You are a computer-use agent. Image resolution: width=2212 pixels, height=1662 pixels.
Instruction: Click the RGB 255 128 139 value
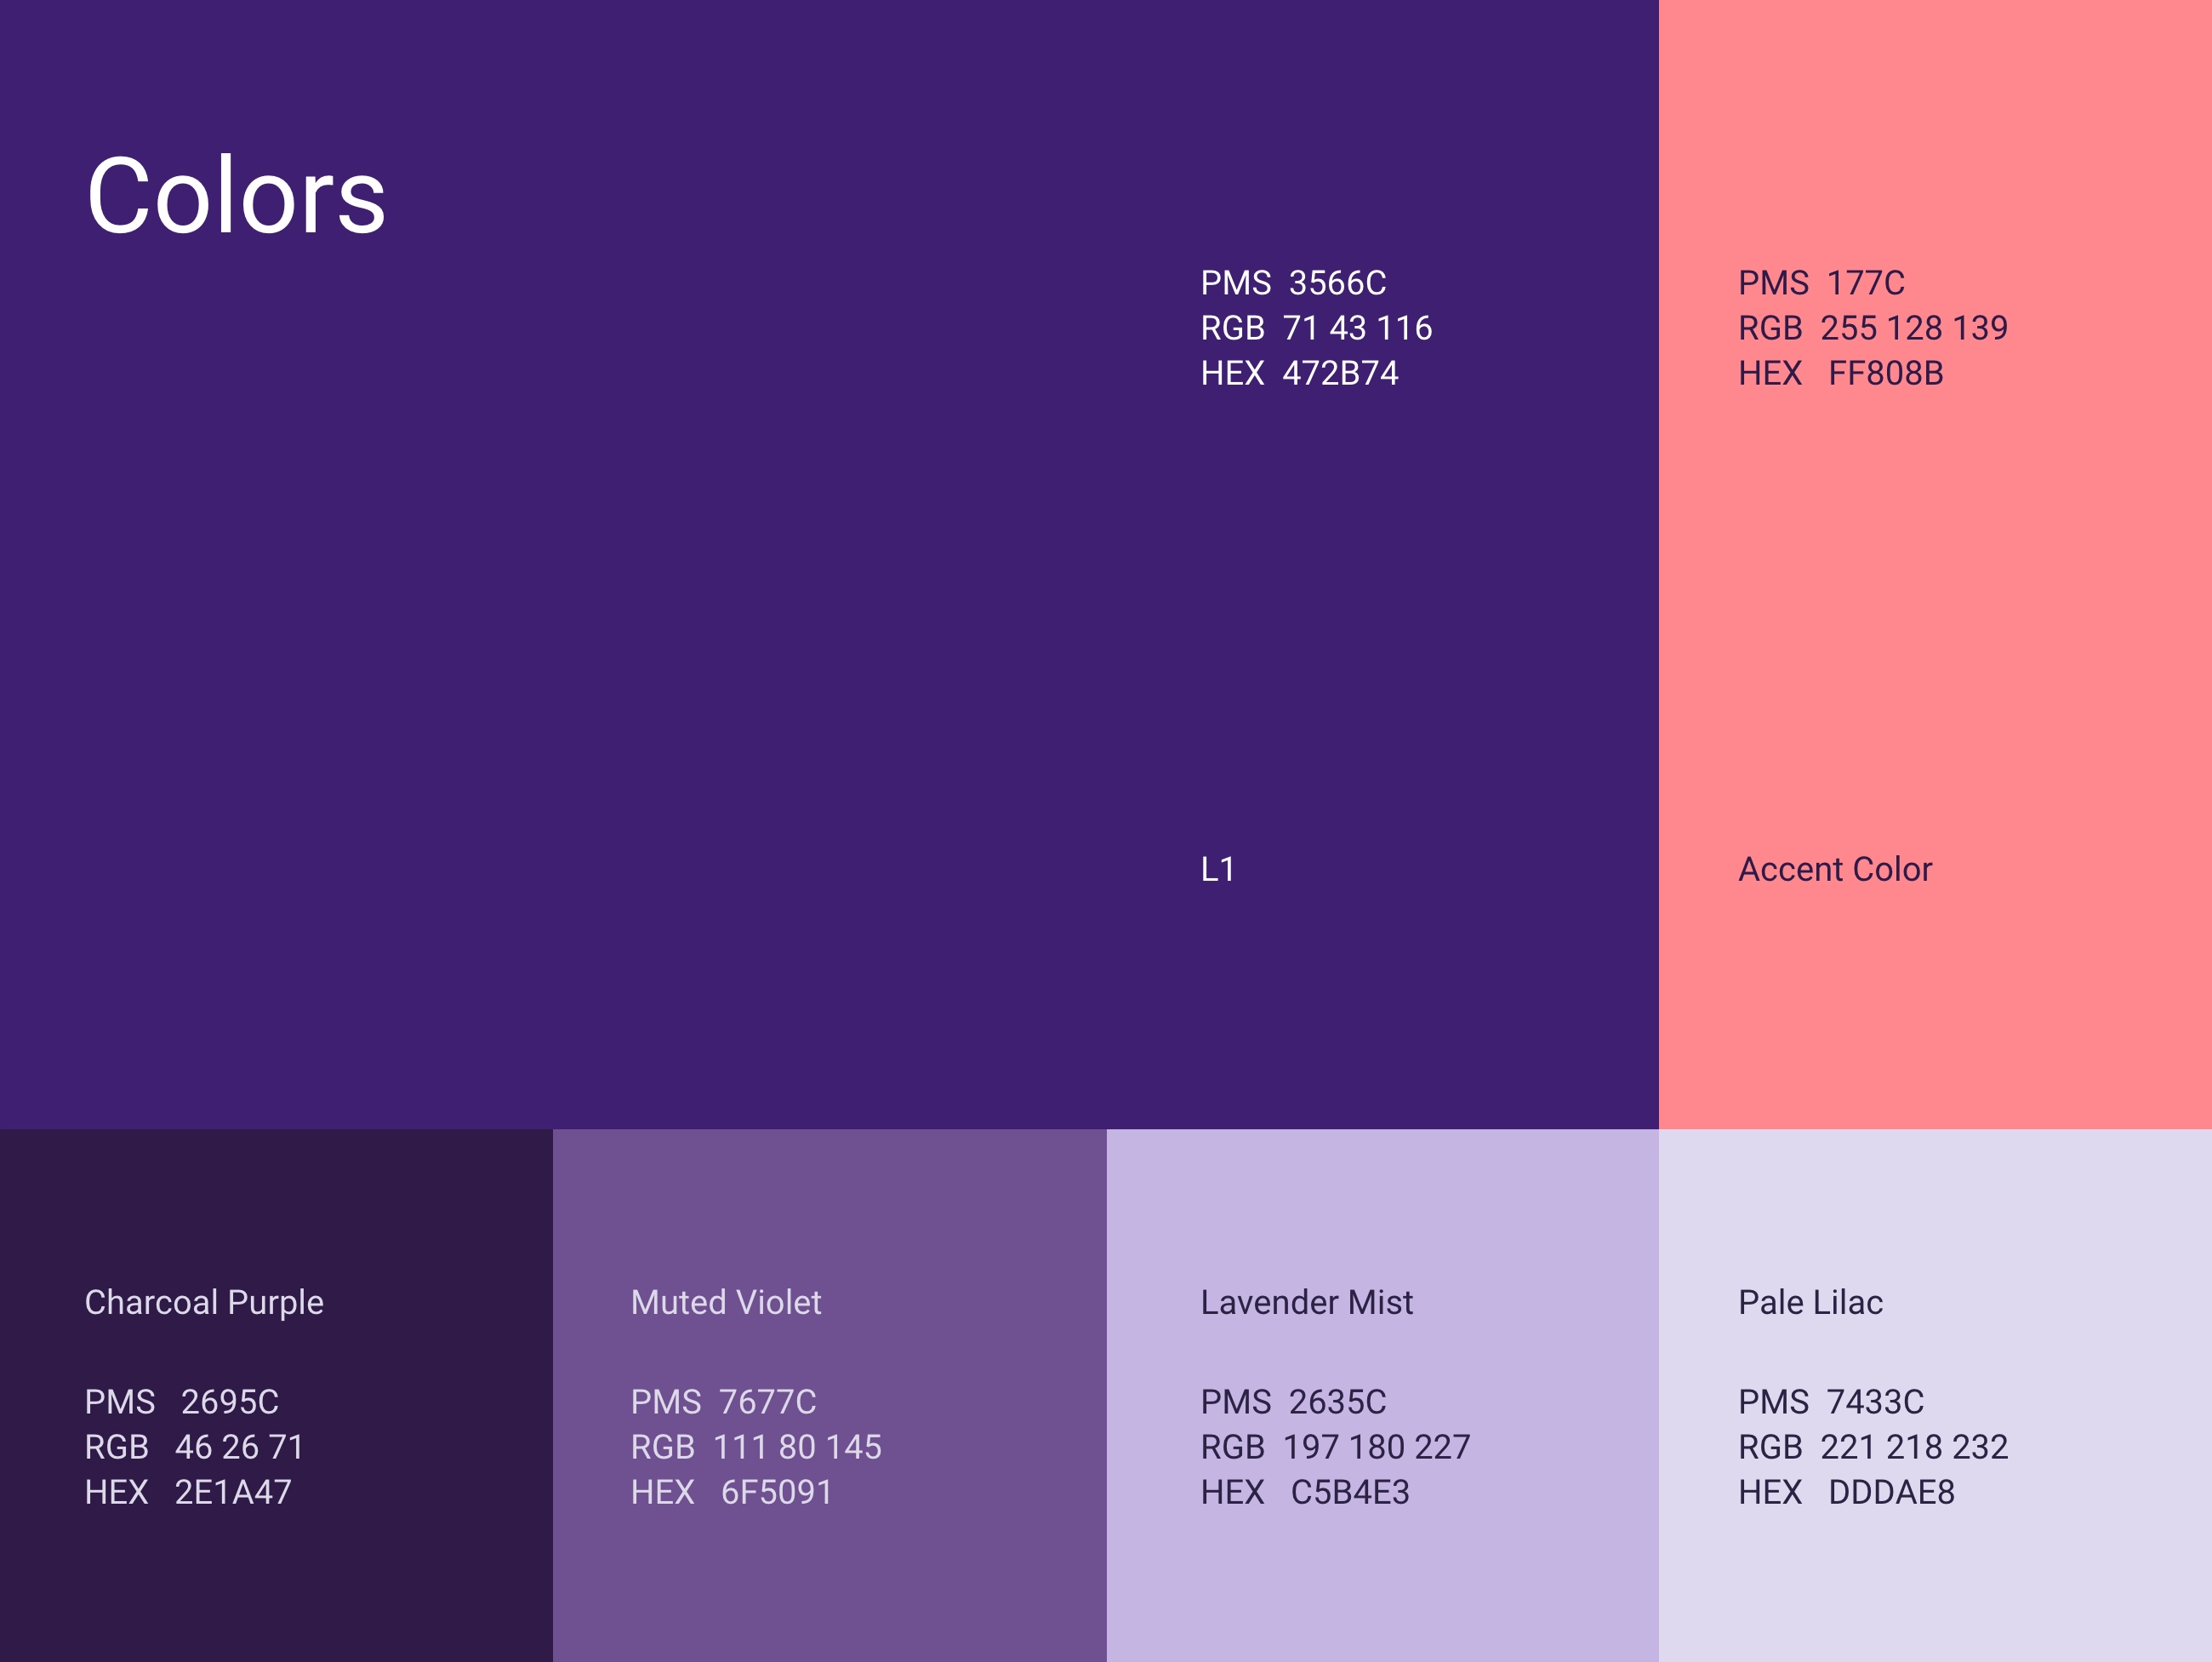(x=1872, y=328)
